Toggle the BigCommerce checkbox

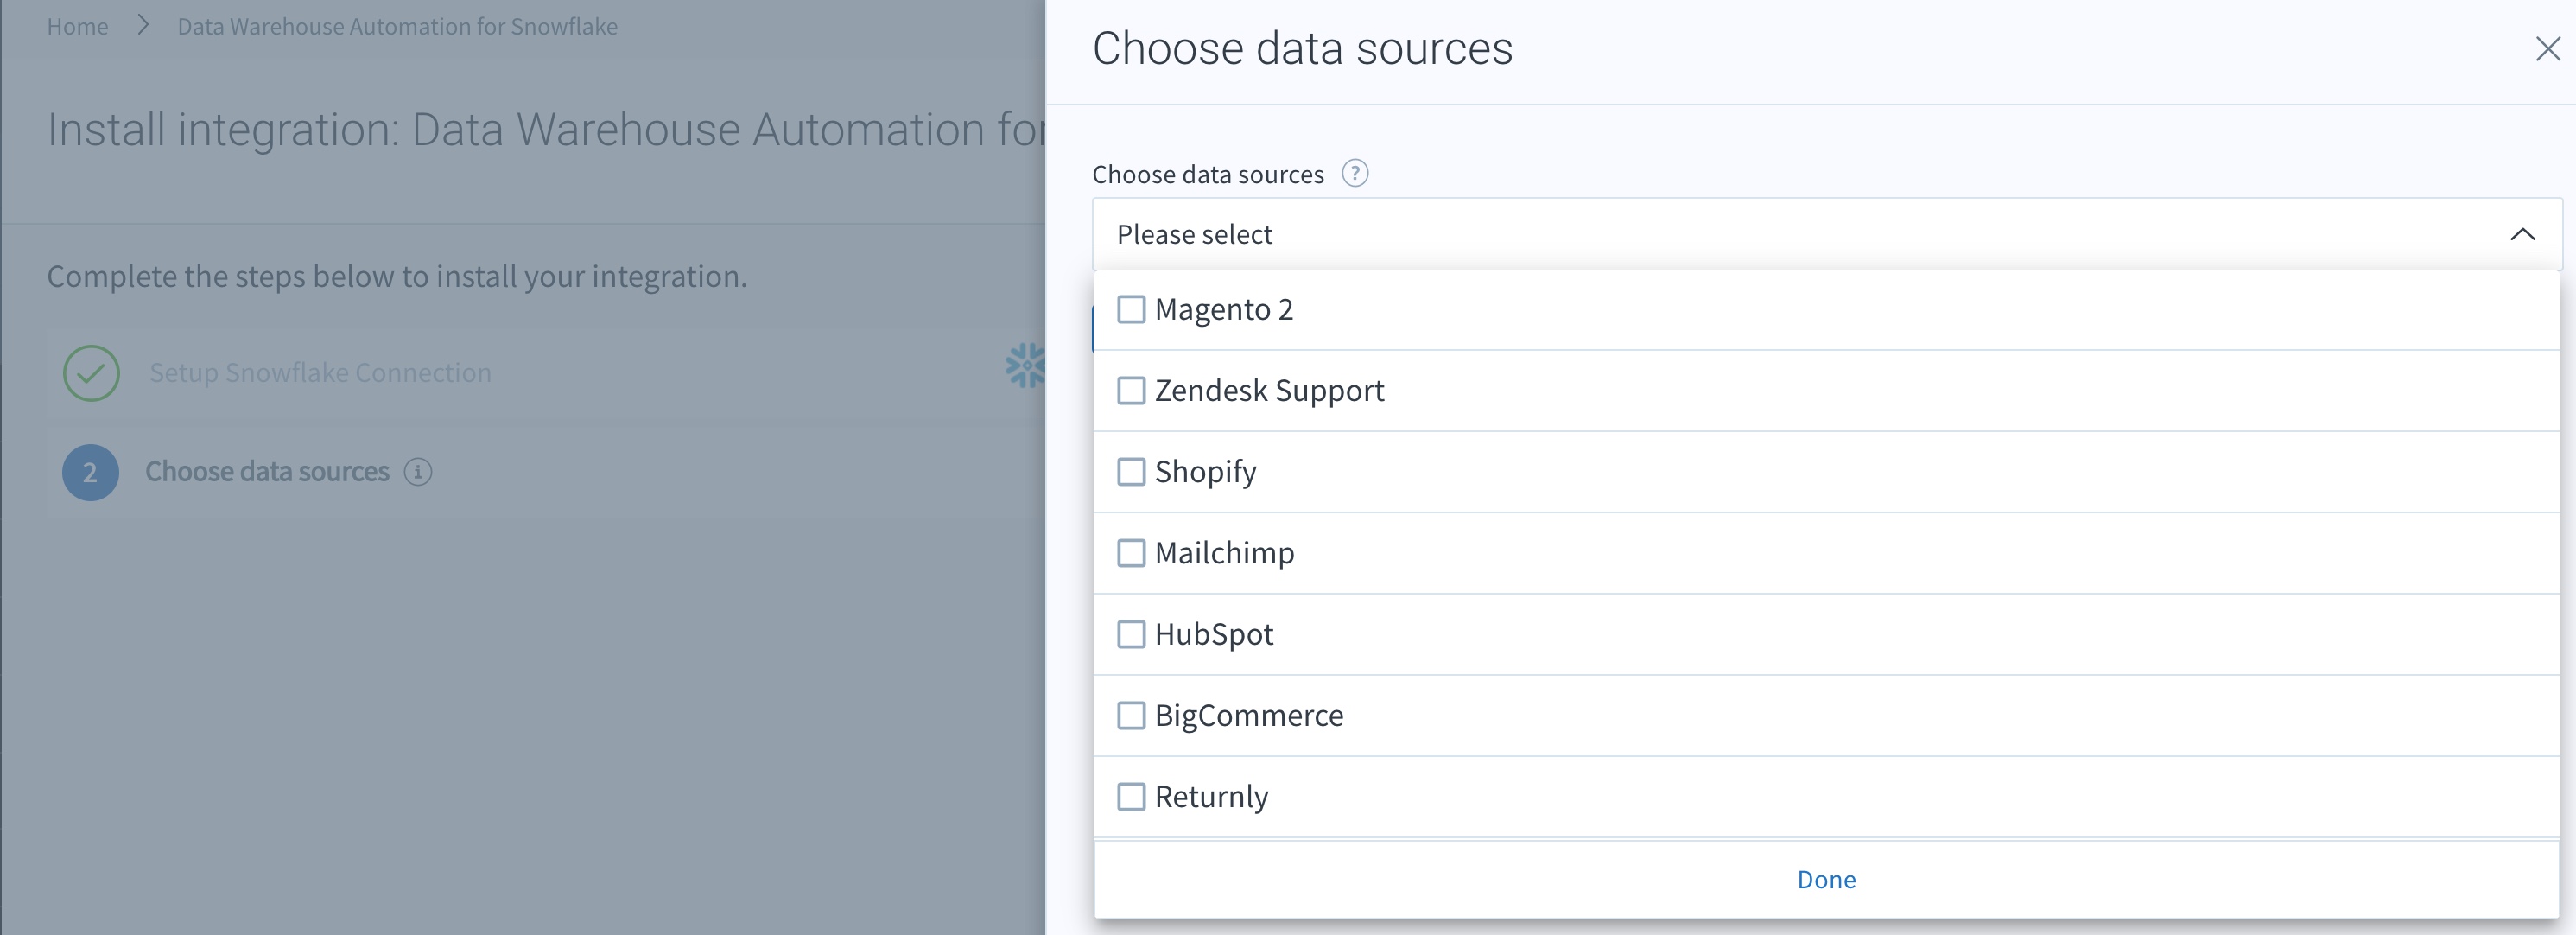point(1131,715)
